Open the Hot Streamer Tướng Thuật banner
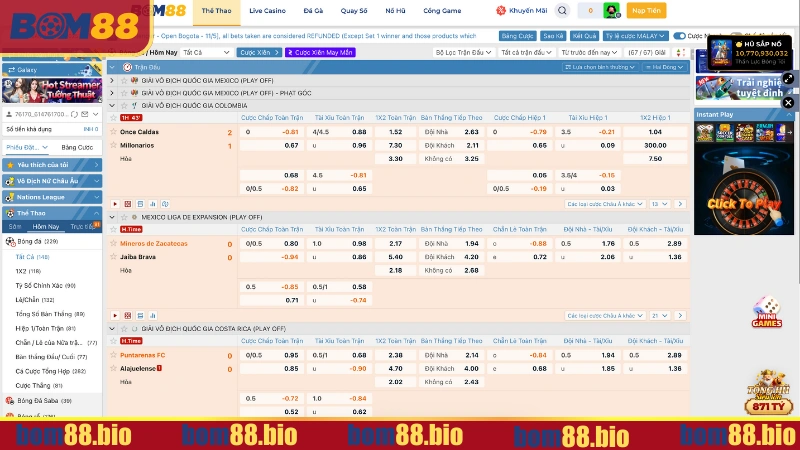 (52, 91)
